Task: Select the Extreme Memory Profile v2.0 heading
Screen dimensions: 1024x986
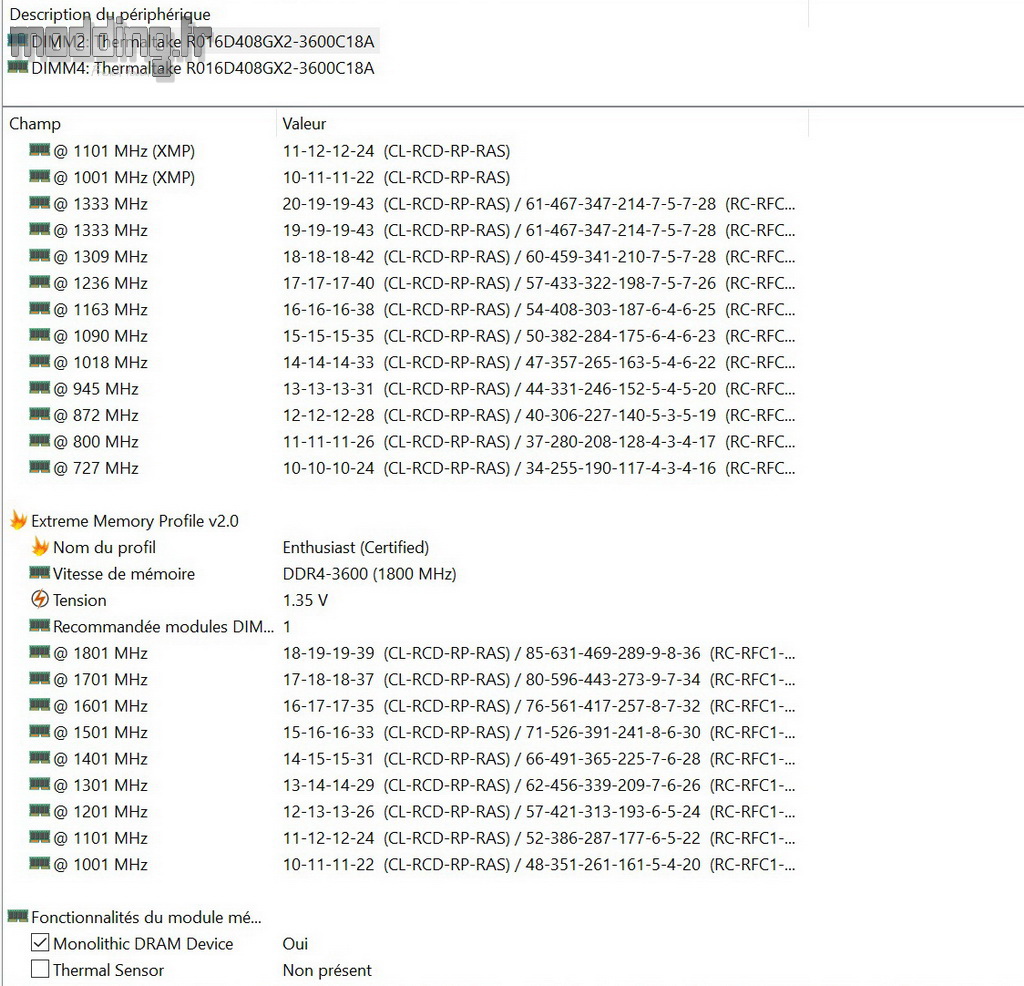Action: click(x=135, y=521)
